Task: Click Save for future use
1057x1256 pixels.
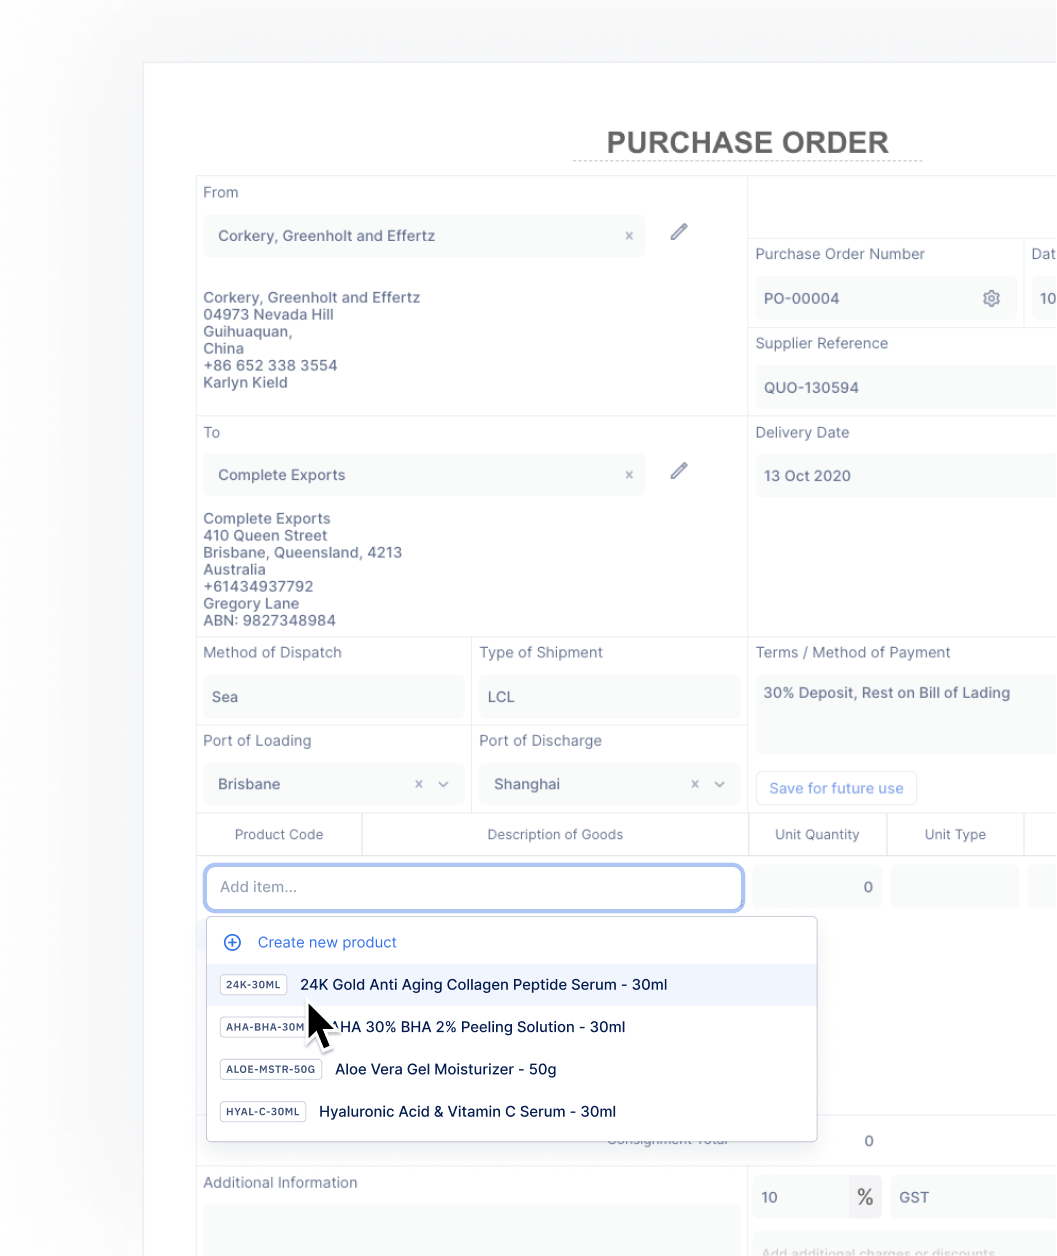Action: point(835,788)
